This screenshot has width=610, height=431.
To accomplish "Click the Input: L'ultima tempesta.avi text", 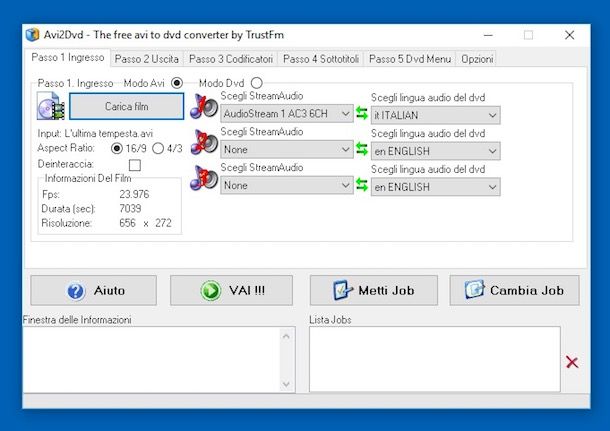I will pyautogui.click(x=95, y=133).
